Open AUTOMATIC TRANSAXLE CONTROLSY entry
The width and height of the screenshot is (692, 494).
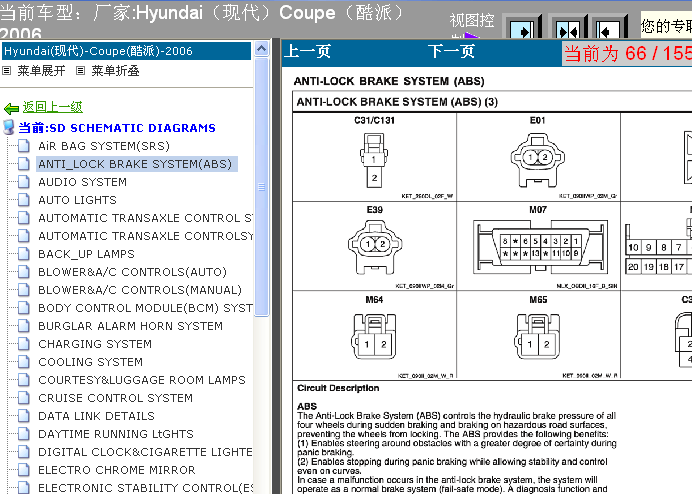coord(146,236)
